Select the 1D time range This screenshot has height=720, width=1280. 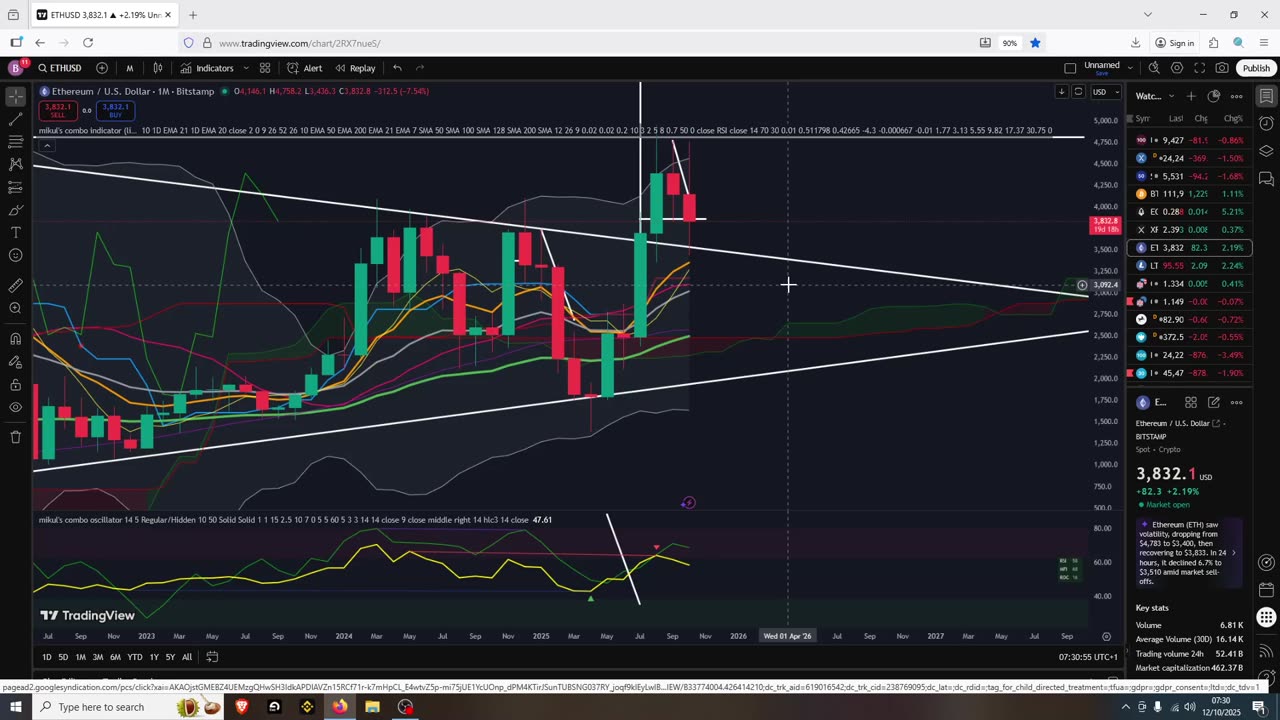click(x=46, y=657)
